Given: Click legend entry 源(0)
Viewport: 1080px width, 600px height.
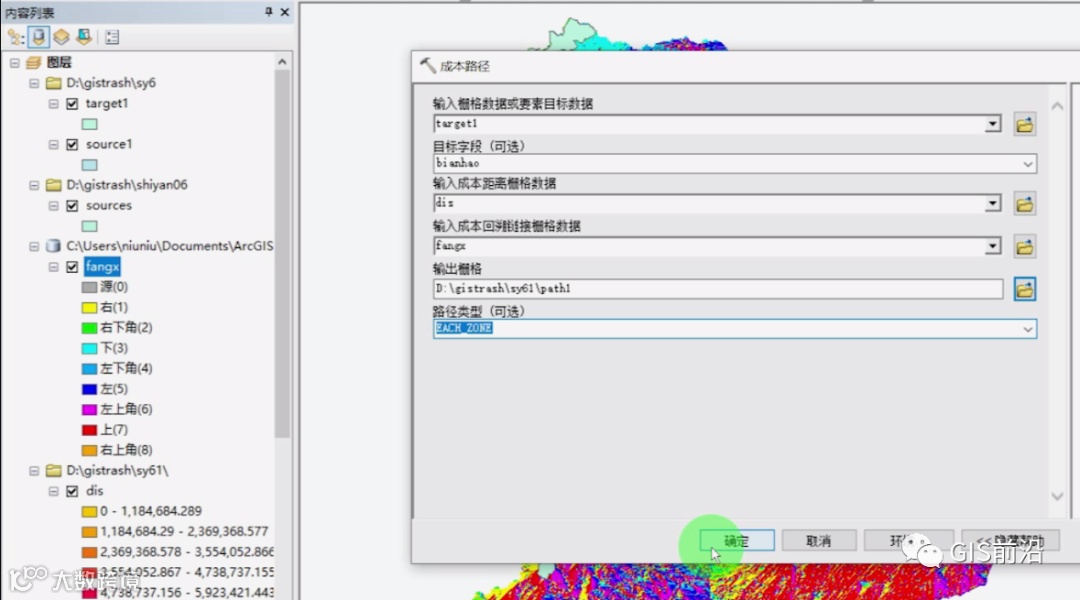Looking at the screenshot, I should tap(114, 287).
